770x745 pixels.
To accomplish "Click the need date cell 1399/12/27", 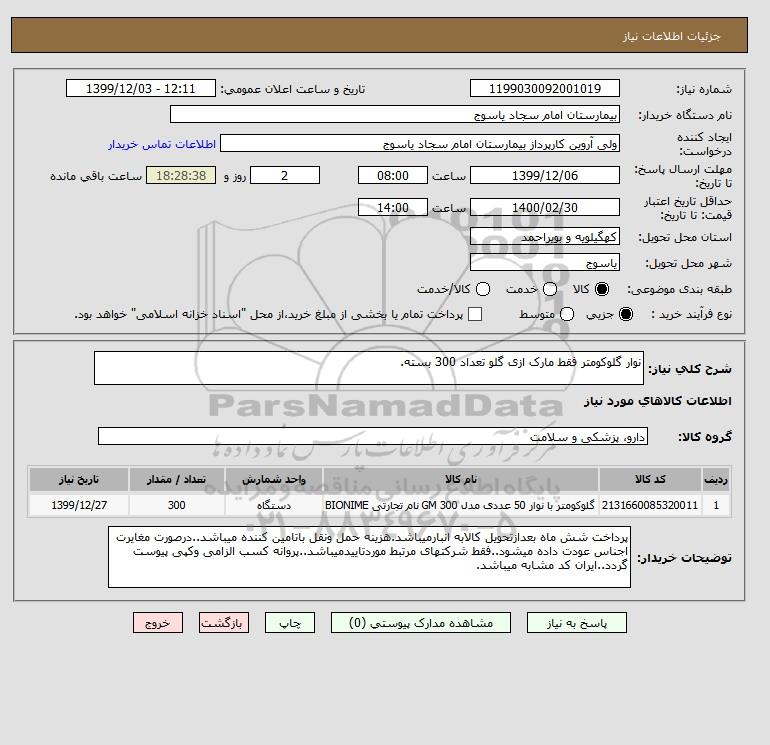I will pos(79,505).
